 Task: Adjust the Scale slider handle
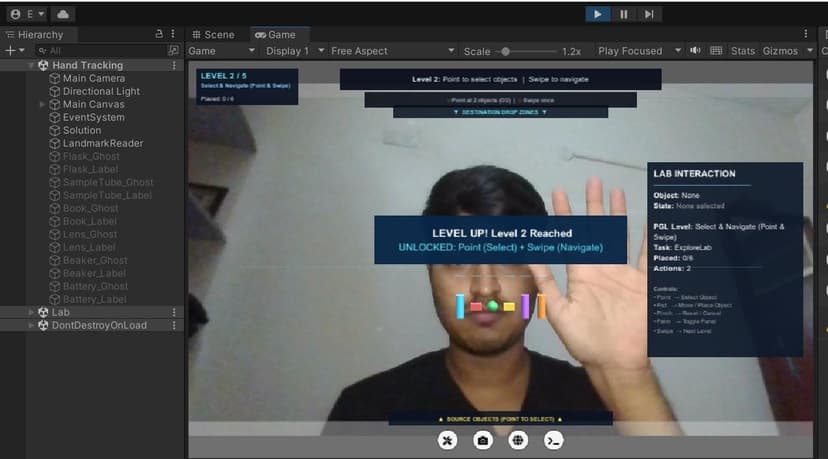(x=505, y=51)
